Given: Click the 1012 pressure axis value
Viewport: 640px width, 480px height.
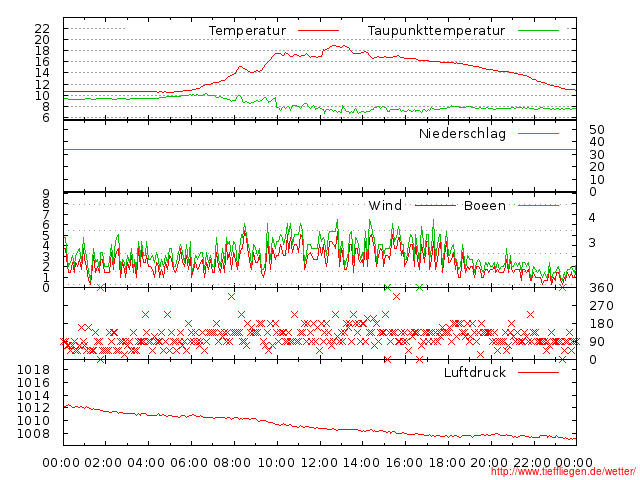Looking at the screenshot, I should pos(33,408).
